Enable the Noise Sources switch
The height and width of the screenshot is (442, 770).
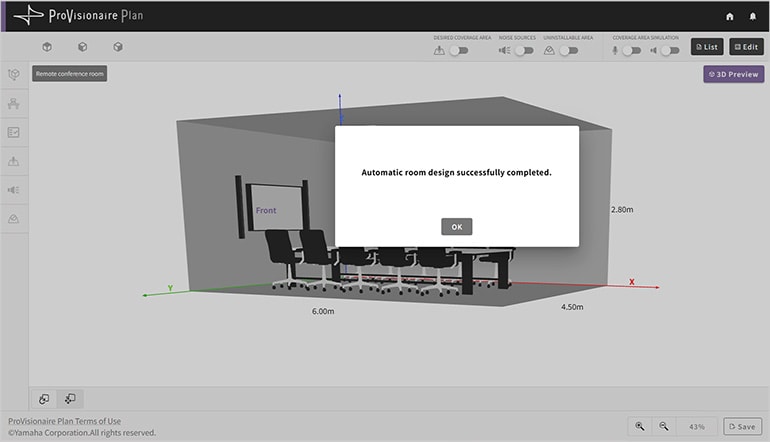click(522, 49)
